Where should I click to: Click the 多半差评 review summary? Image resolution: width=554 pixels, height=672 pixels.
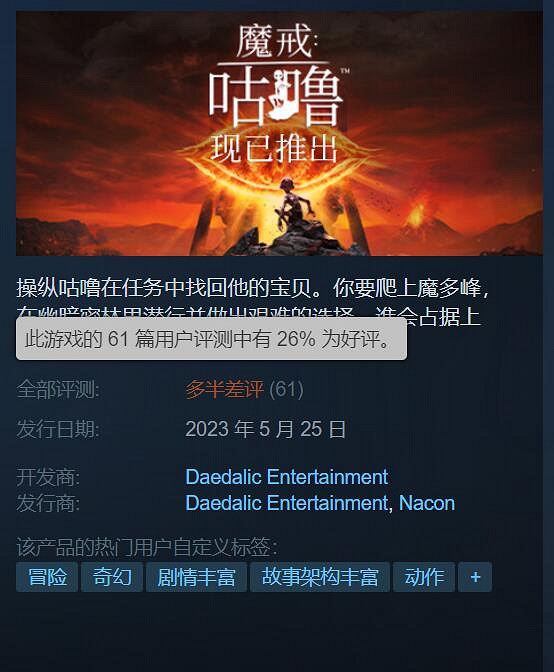(225, 389)
